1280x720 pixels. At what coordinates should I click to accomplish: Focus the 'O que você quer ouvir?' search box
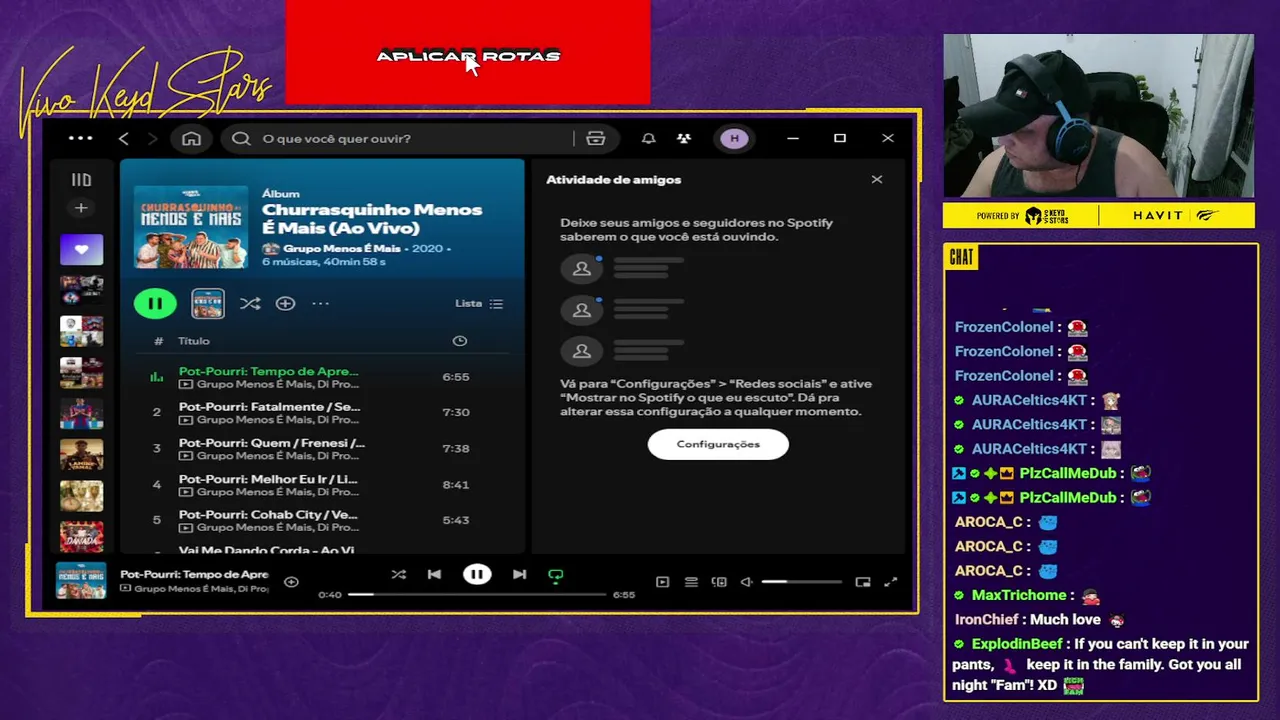[400, 138]
